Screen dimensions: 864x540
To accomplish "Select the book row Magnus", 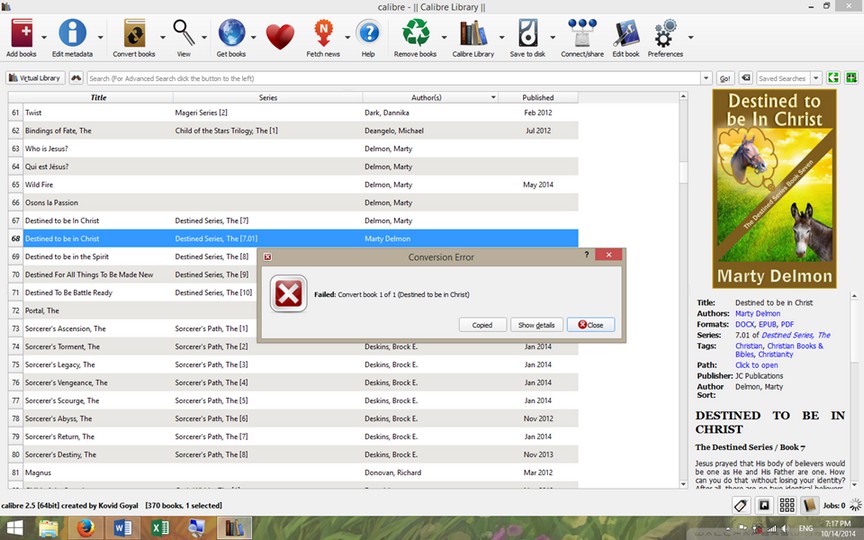I will tap(293, 473).
